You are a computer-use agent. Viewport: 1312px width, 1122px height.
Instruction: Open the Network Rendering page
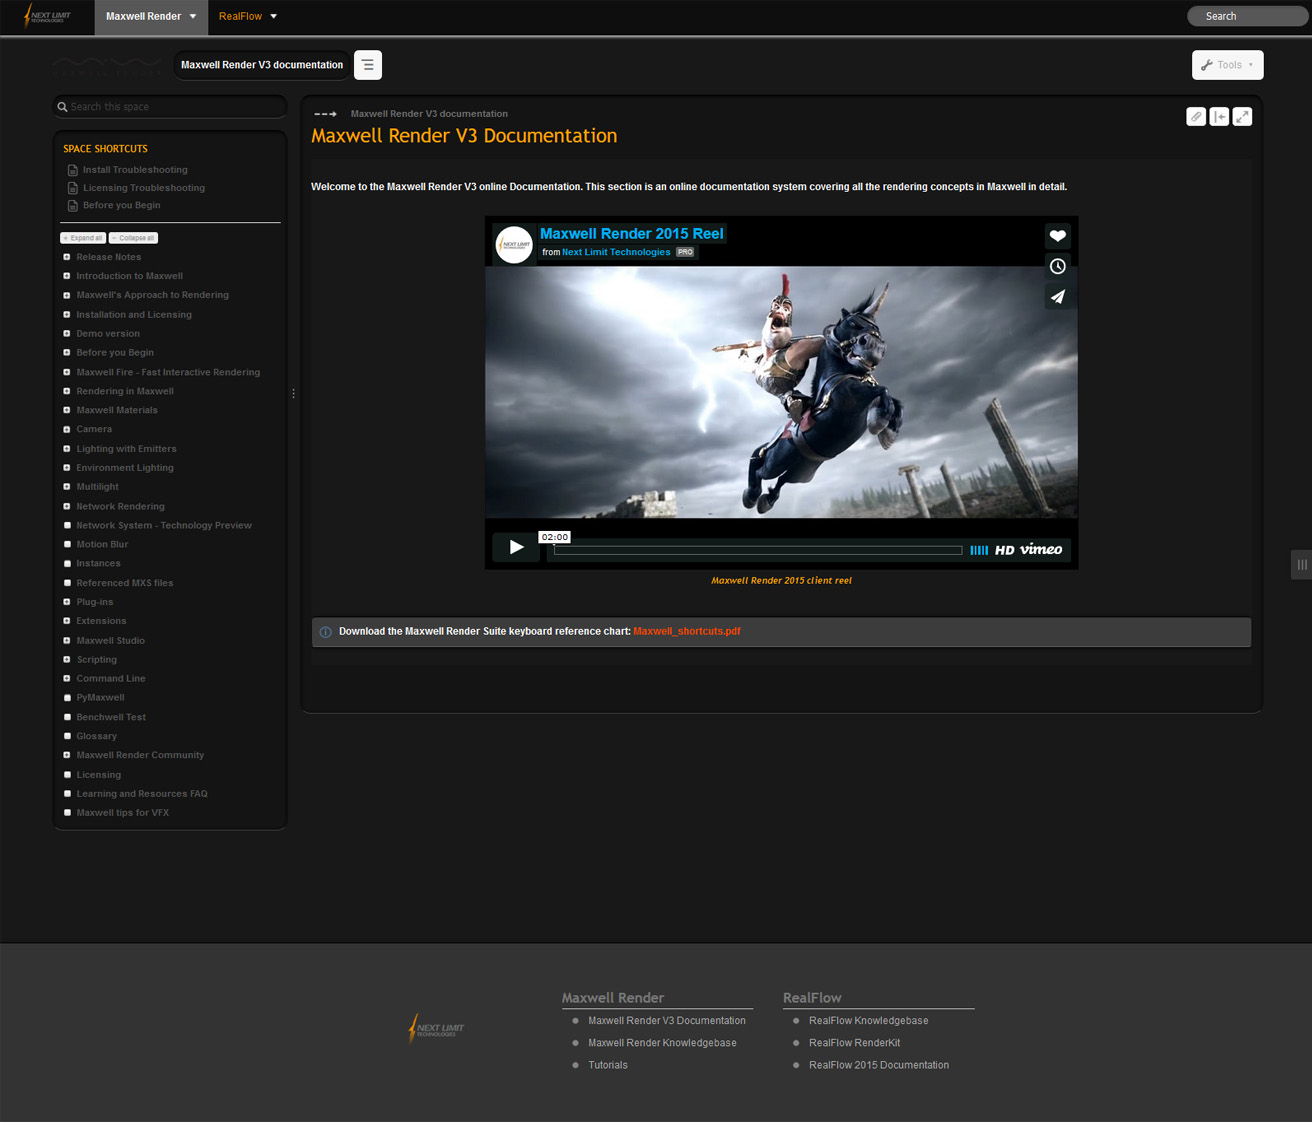click(x=120, y=507)
